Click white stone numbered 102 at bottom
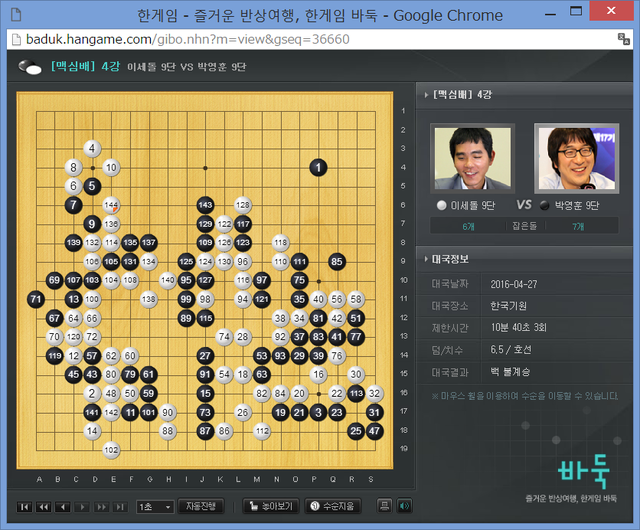640x530 pixels. coord(111,450)
